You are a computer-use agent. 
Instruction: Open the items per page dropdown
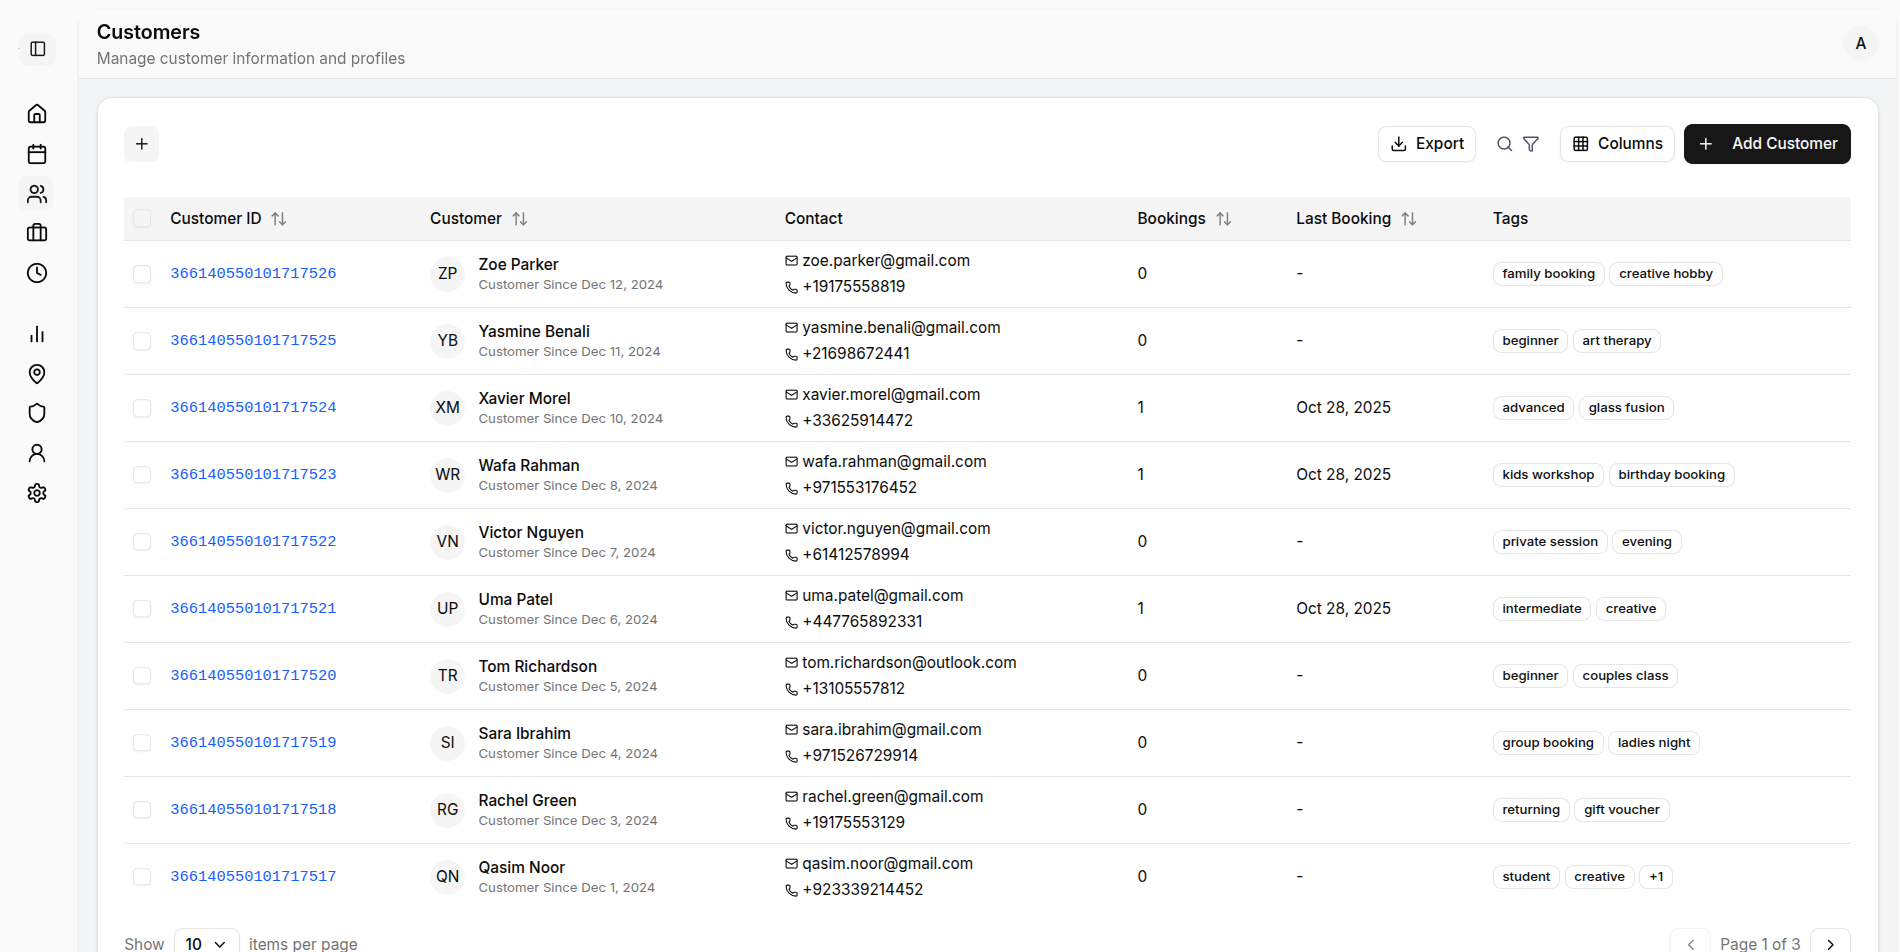[206, 943]
